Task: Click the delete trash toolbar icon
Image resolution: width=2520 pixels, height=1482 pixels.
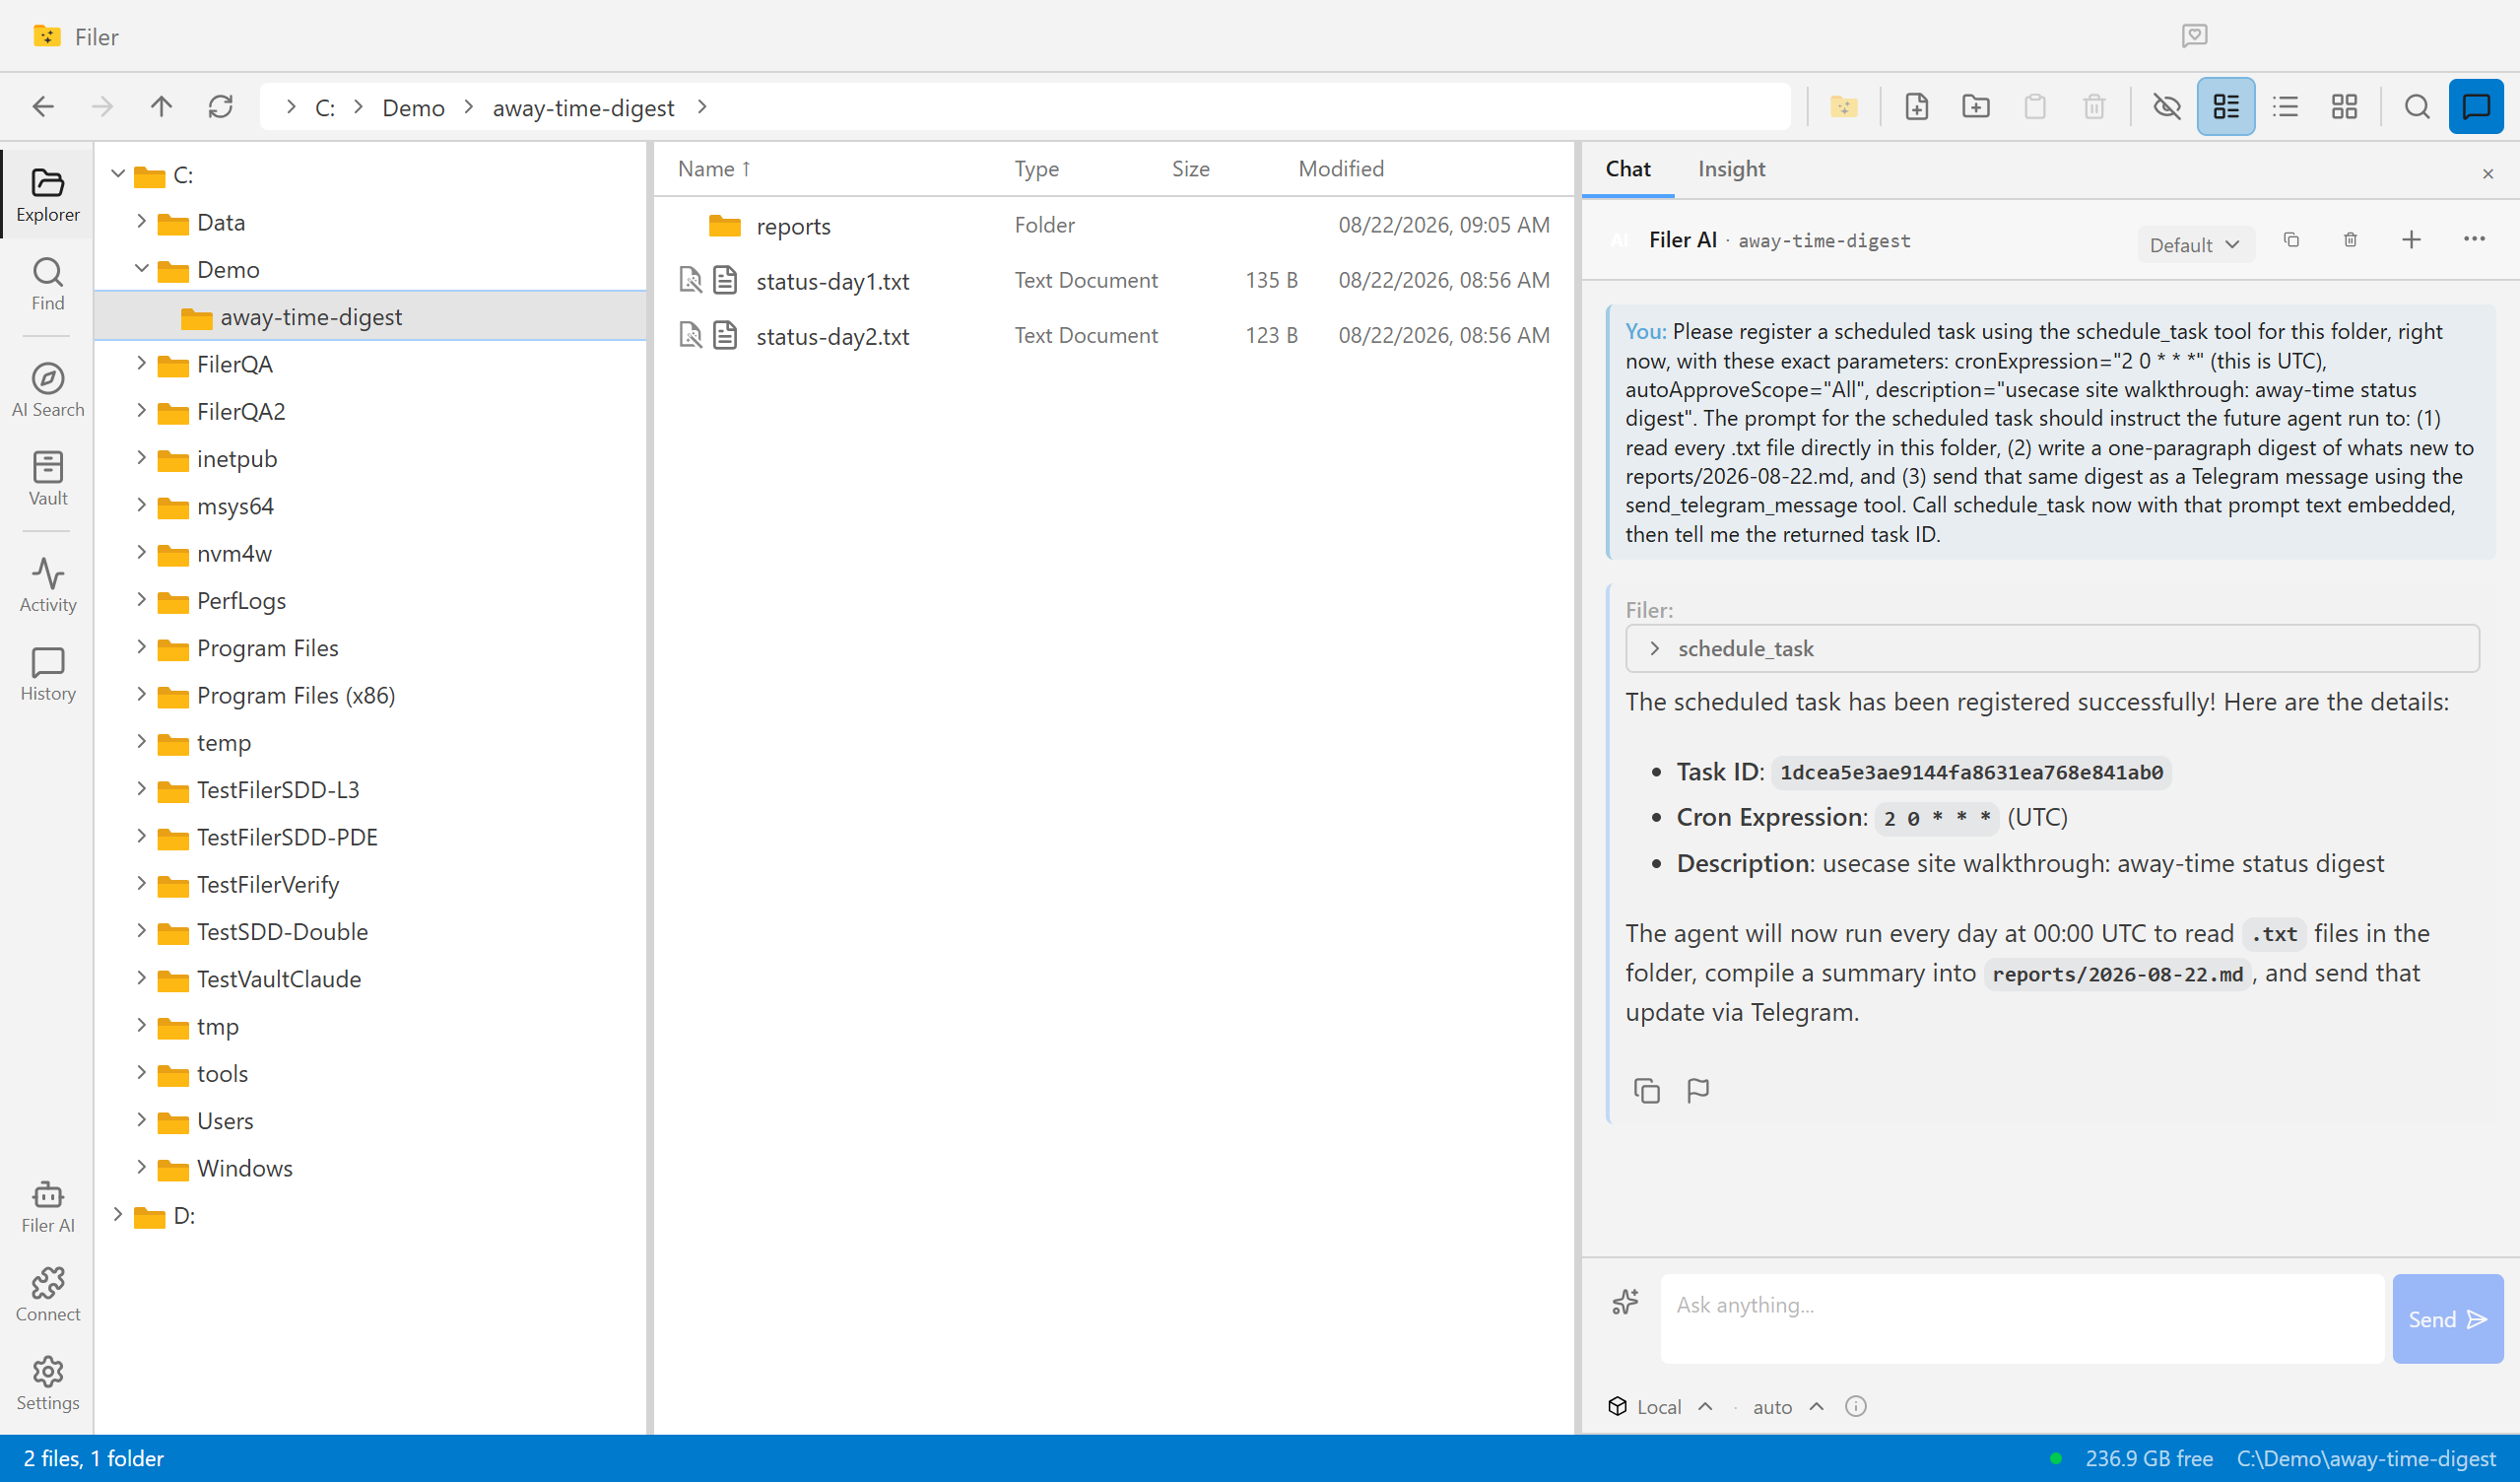Action: coord(2094,107)
